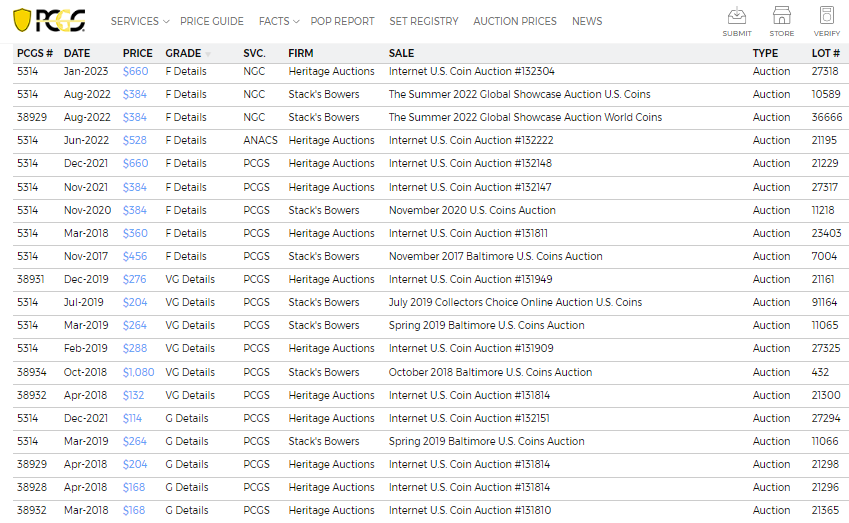The height and width of the screenshot is (523, 849).
Task: Open the $456 price for Nov-2017 sale
Action: click(x=135, y=256)
